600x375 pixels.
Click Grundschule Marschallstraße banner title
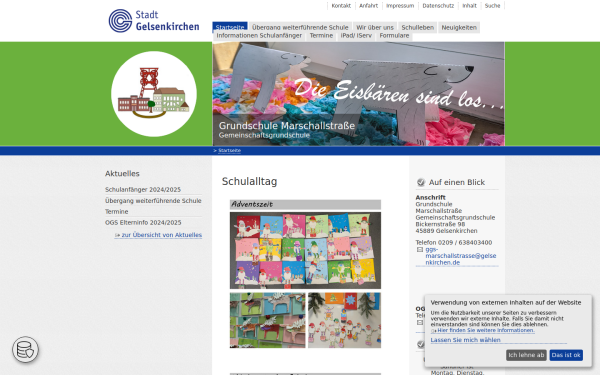287,126
